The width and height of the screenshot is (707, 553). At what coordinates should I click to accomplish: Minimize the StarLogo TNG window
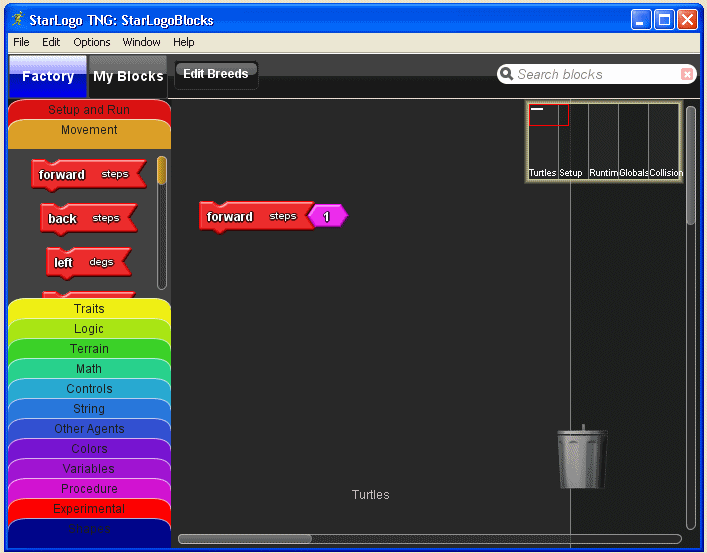[x=640, y=20]
